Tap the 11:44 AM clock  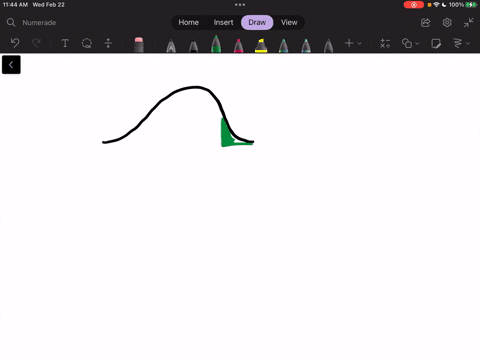tap(15, 5)
